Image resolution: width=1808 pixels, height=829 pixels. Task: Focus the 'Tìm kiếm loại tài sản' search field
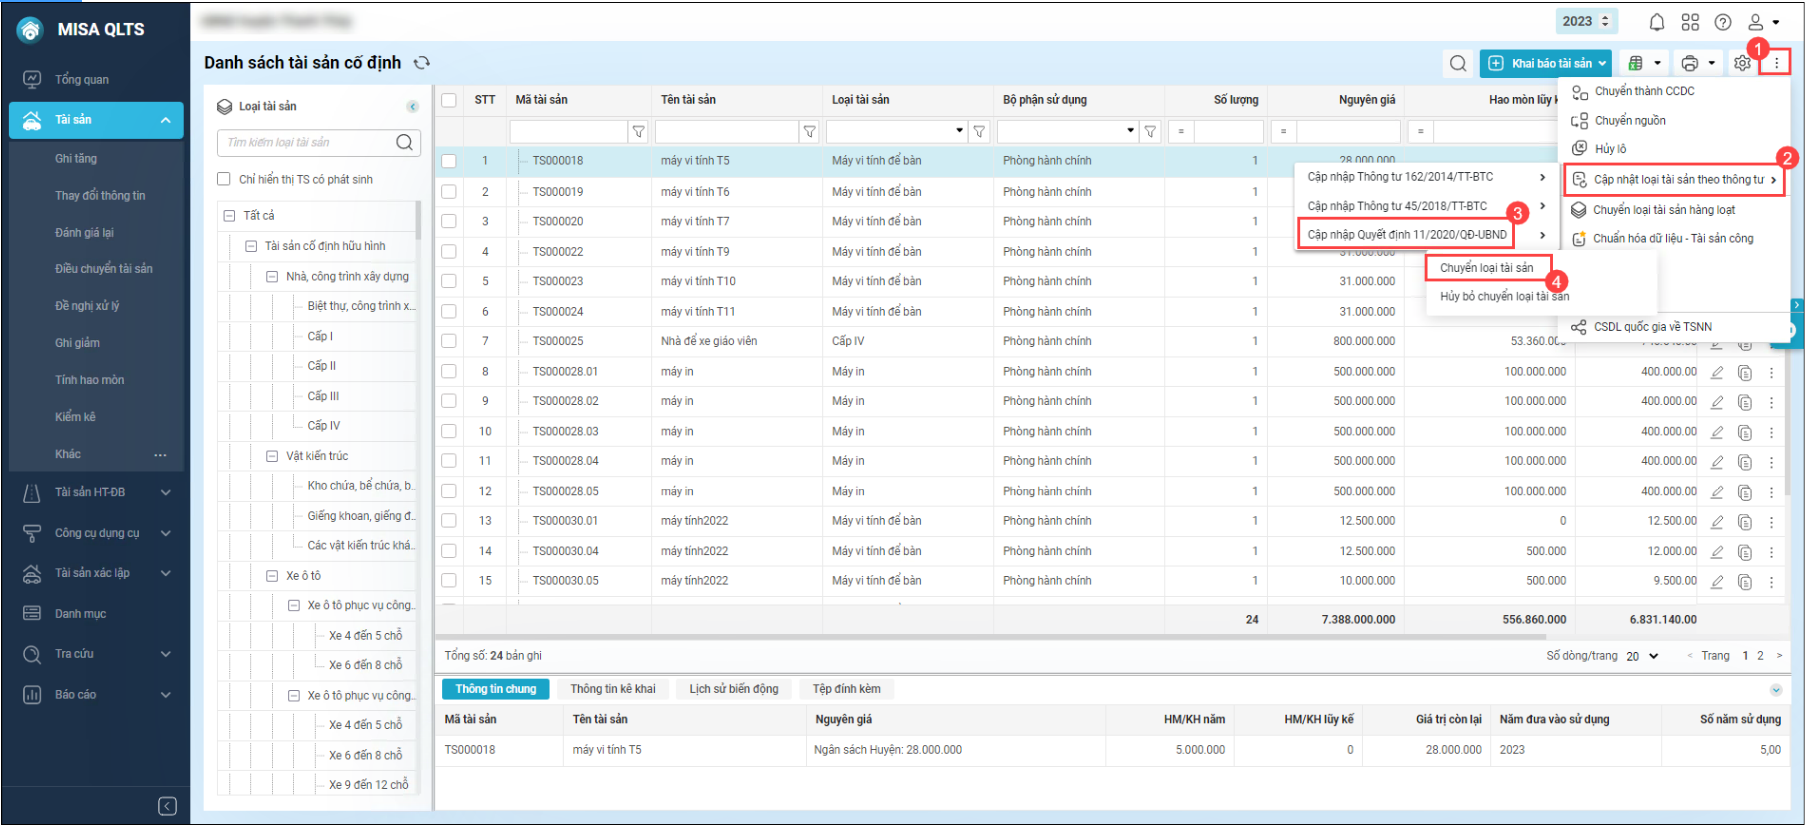pos(308,143)
